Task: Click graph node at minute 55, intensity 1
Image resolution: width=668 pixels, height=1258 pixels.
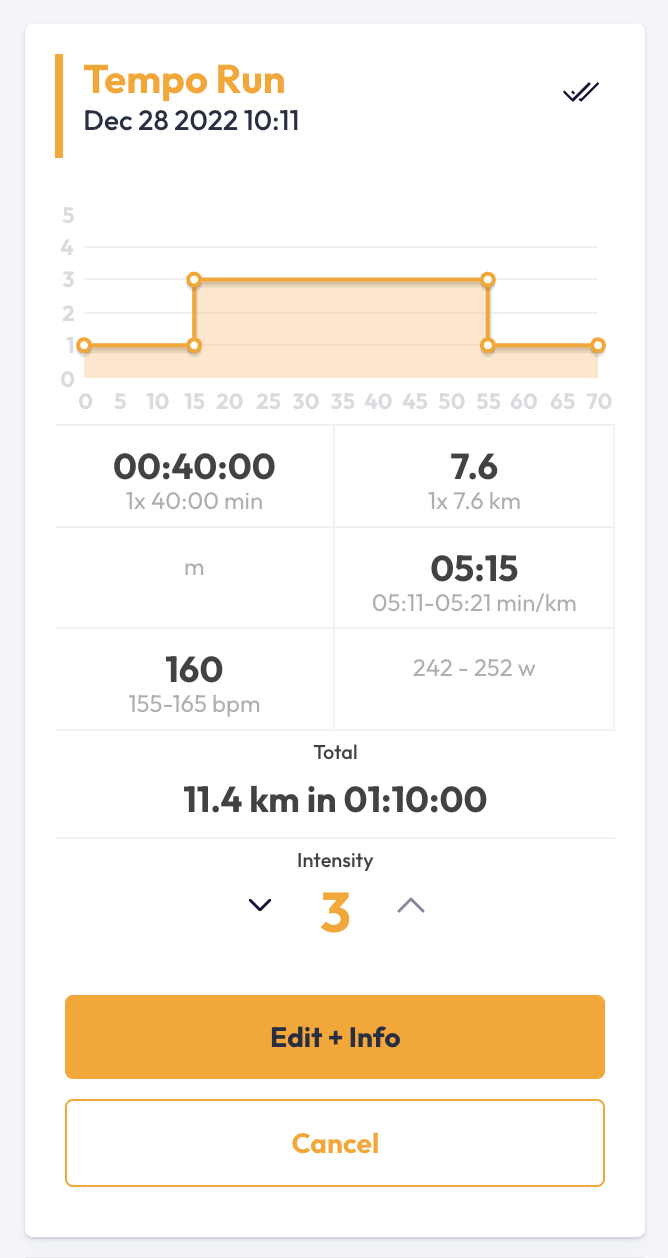Action: [488, 346]
